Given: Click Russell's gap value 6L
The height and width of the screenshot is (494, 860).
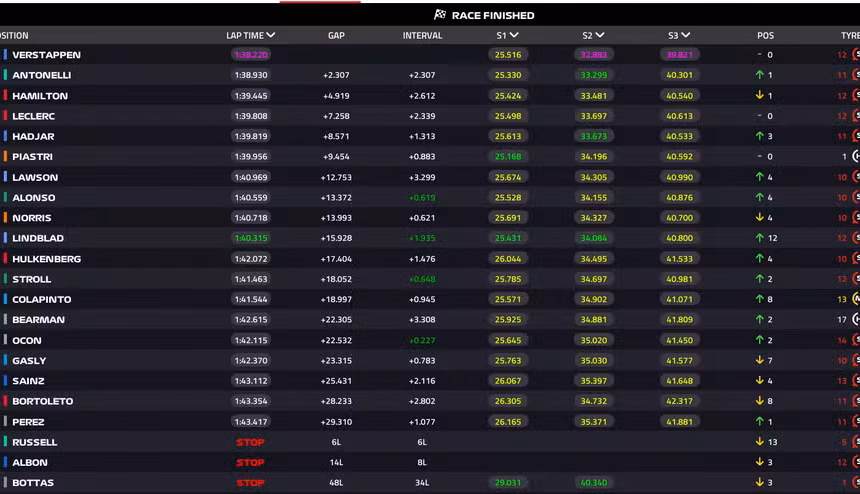Looking at the screenshot, I should pyautogui.click(x=336, y=442).
